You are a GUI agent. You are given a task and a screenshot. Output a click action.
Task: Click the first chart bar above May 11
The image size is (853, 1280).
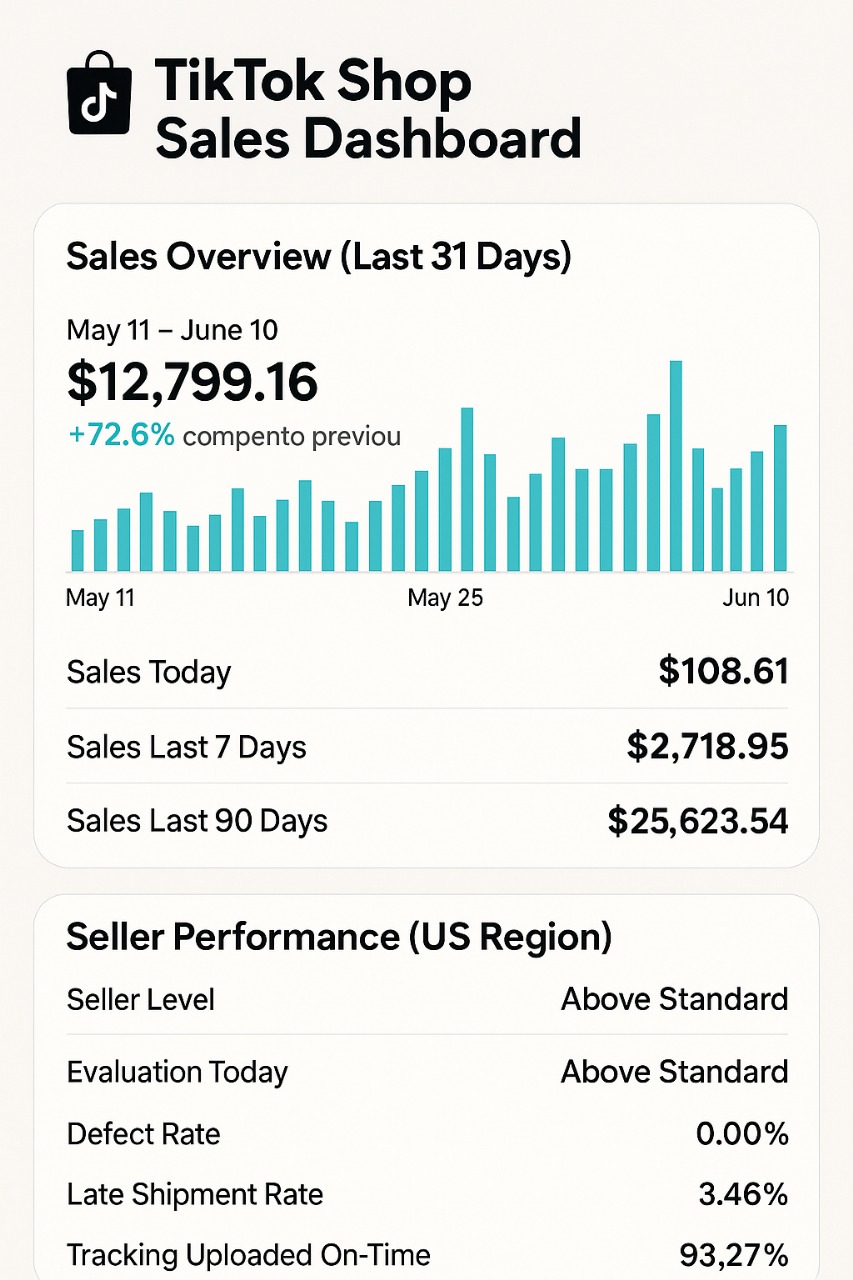(78, 550)
